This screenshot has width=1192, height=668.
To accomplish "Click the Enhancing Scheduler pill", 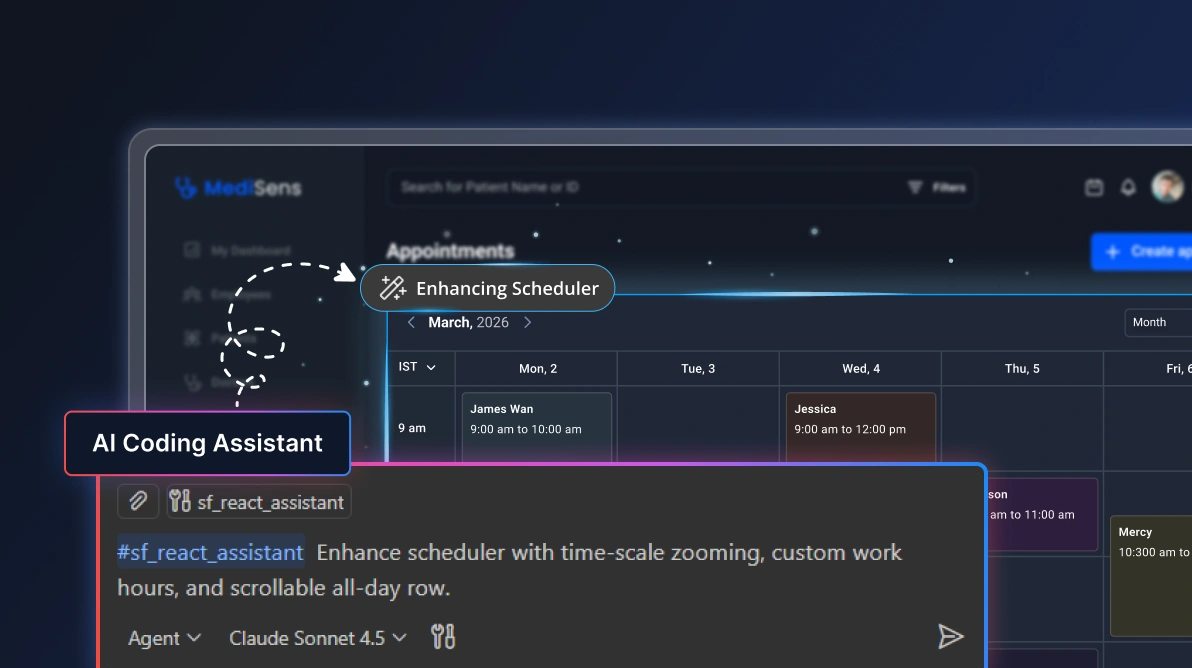I will tap(487, 288).
